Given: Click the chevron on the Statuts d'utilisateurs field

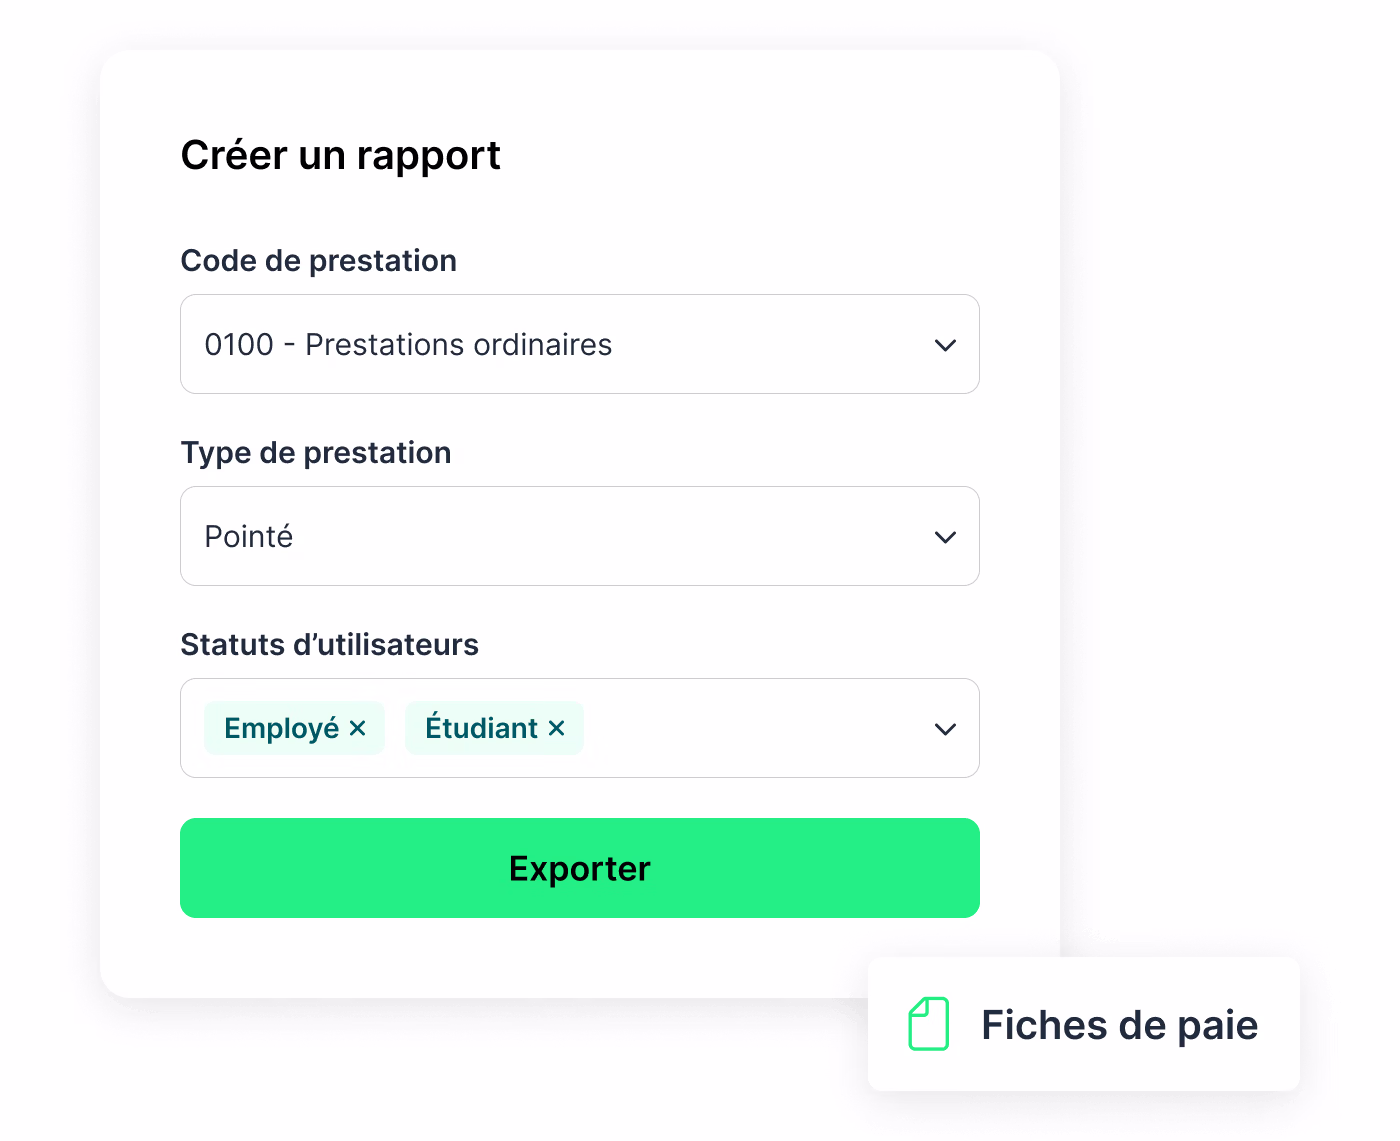Looking at the screenshot, I should (944, 728).
